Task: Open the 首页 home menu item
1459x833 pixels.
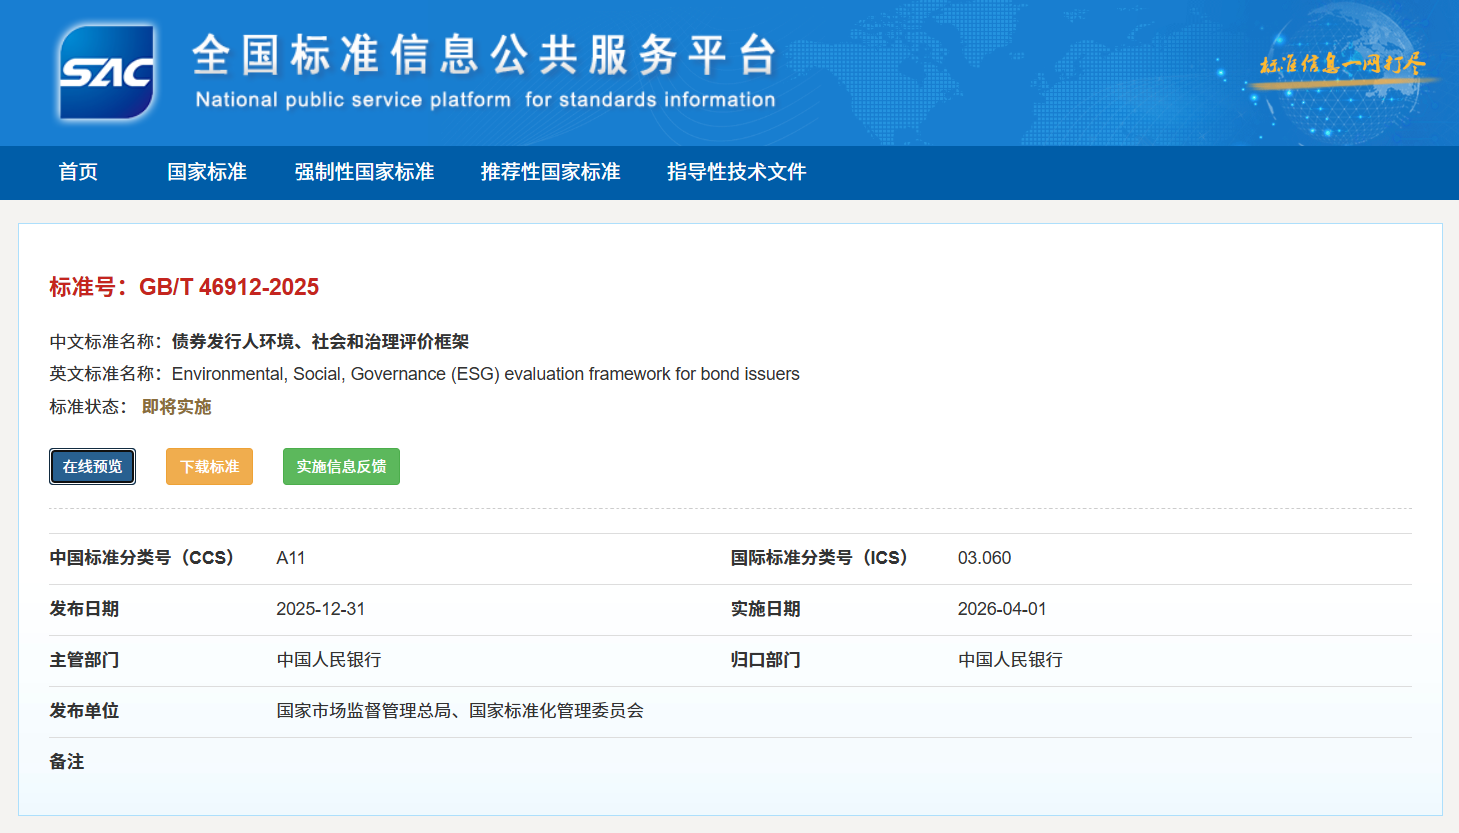Action: point(78,172)
